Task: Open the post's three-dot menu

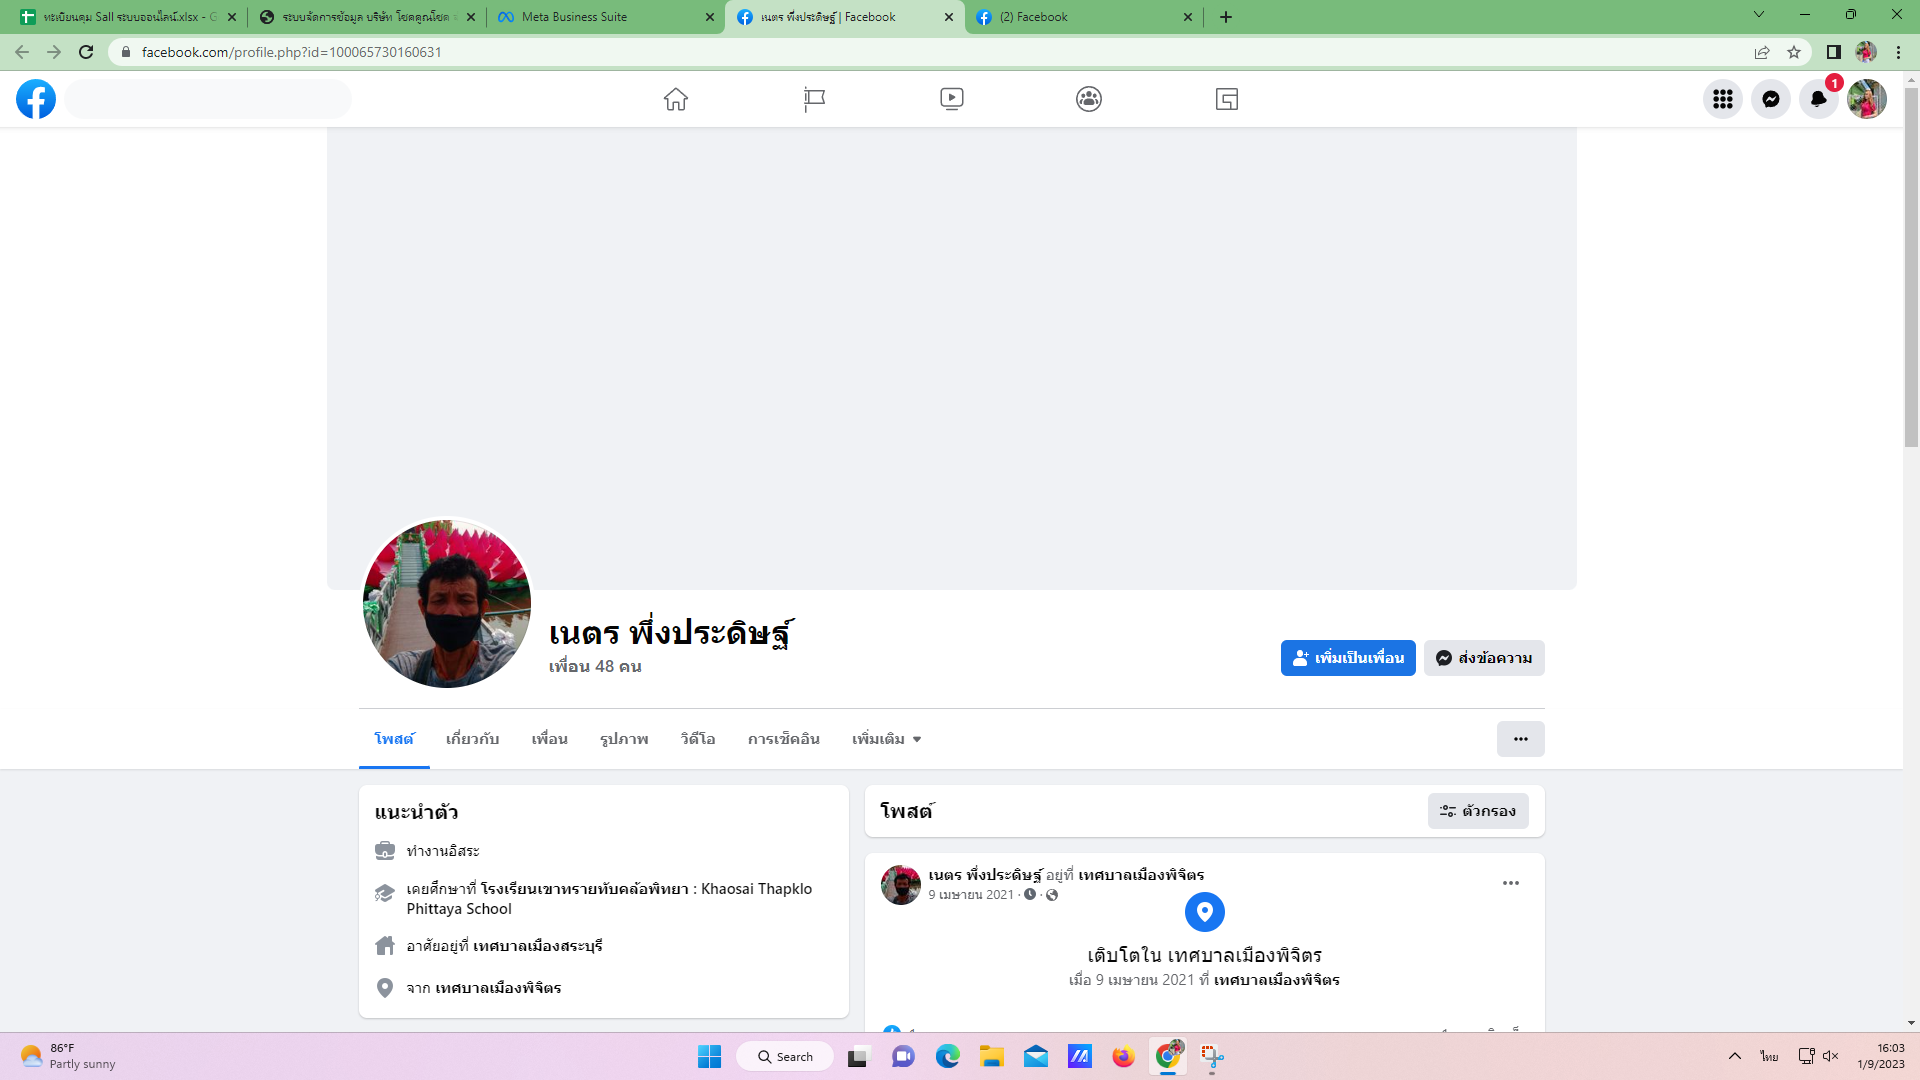Action: click(x=1510, y=883)
